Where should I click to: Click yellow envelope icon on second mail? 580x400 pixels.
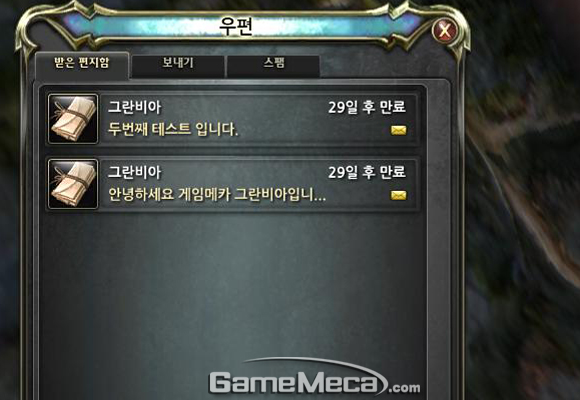pos(398,195)
